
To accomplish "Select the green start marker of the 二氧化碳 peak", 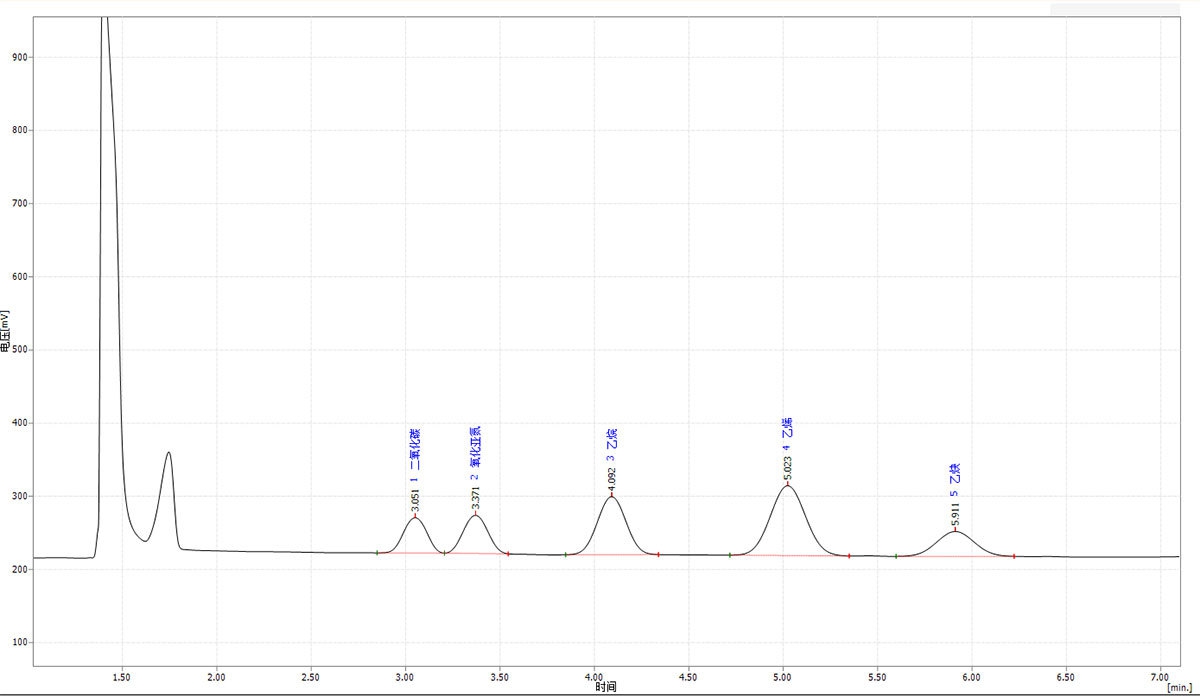I will (377, 552).
